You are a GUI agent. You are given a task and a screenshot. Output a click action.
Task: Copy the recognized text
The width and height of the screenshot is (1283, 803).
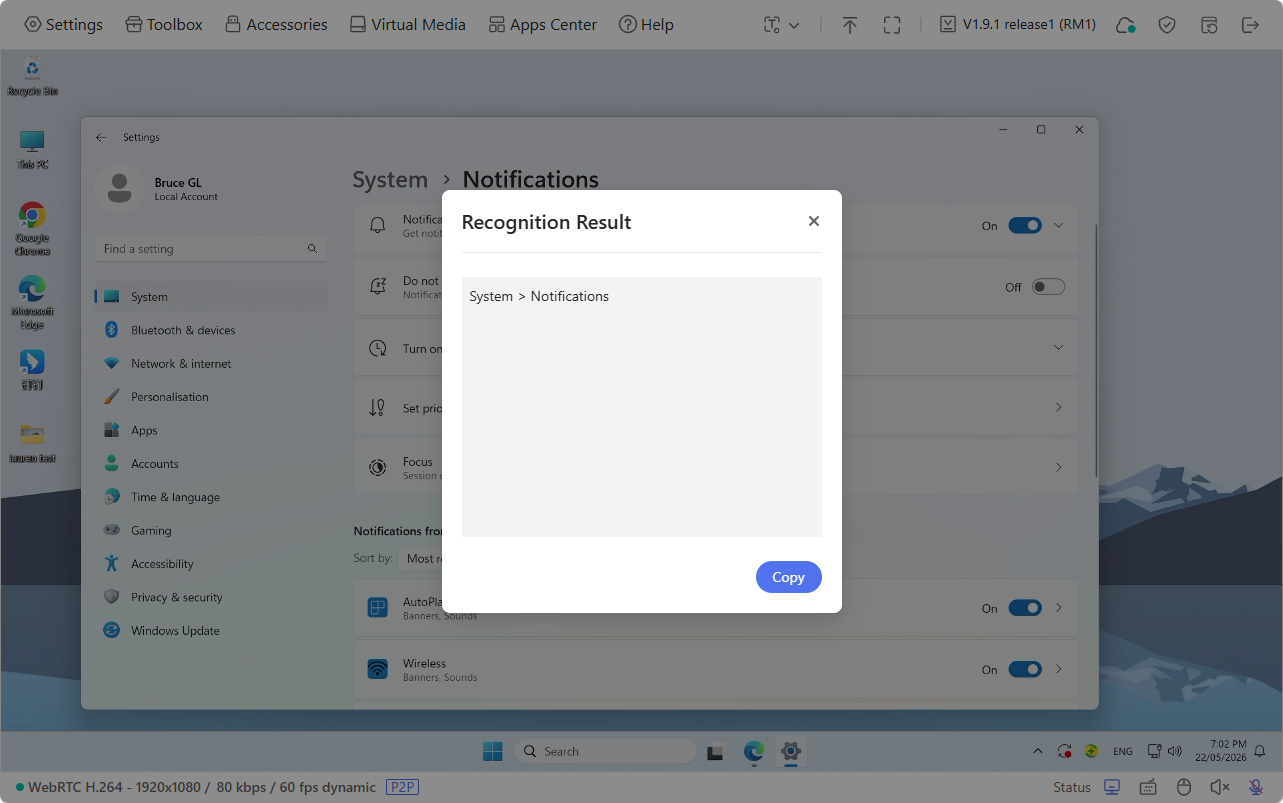788,577
